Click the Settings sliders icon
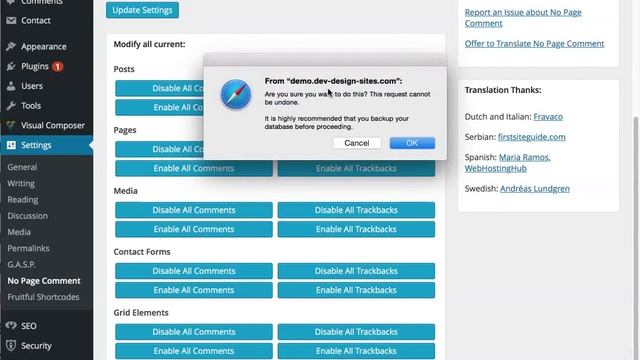The height and width of the screenshot is (360, 640). pos(11,145)
